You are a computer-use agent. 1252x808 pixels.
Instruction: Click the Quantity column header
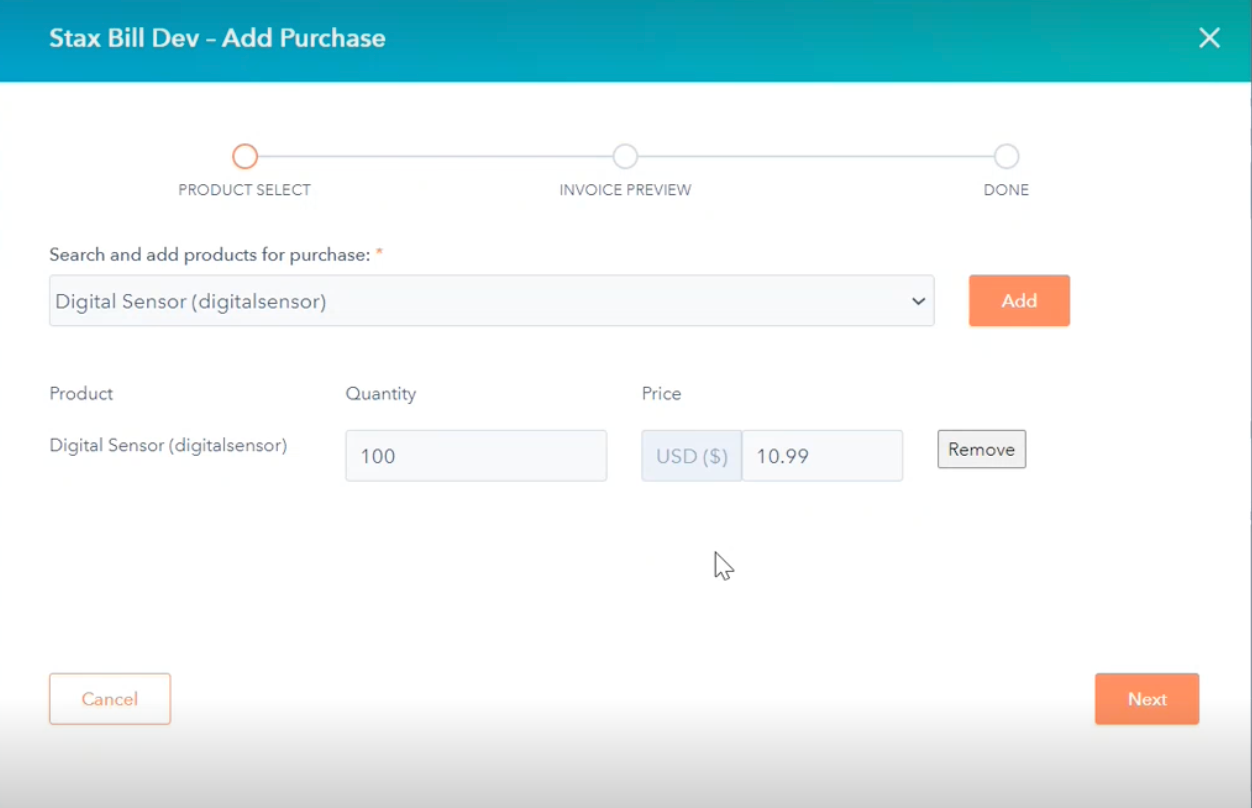coord(381,394)
